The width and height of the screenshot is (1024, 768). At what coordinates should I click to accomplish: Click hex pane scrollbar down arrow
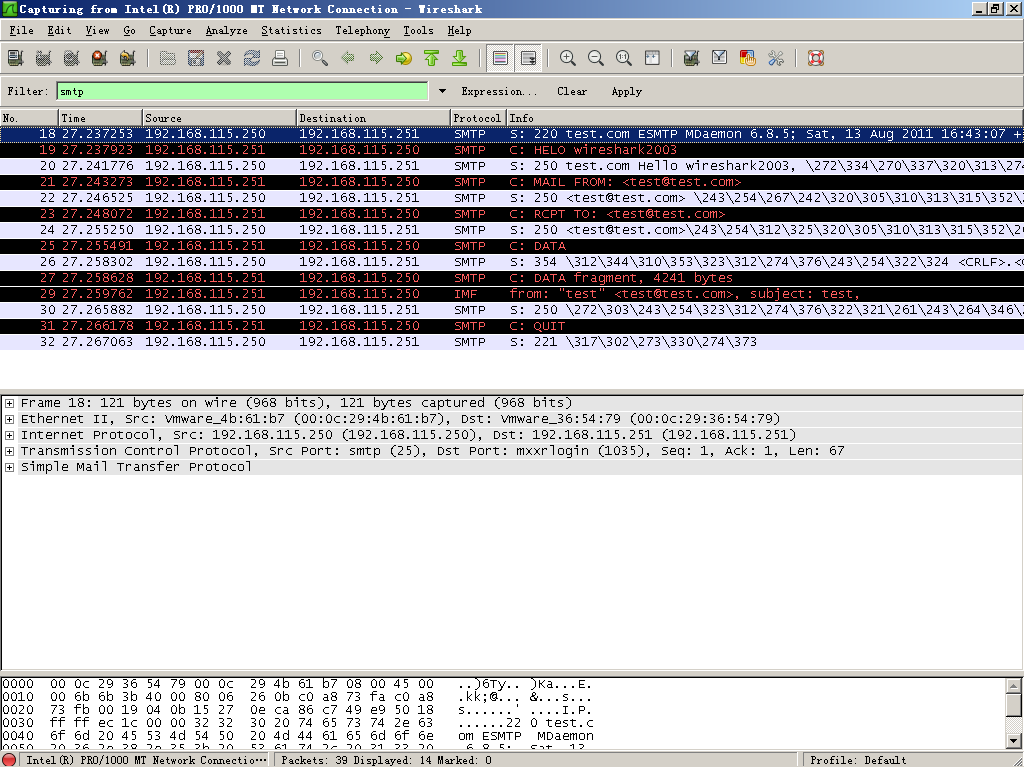coord(1014,740)
